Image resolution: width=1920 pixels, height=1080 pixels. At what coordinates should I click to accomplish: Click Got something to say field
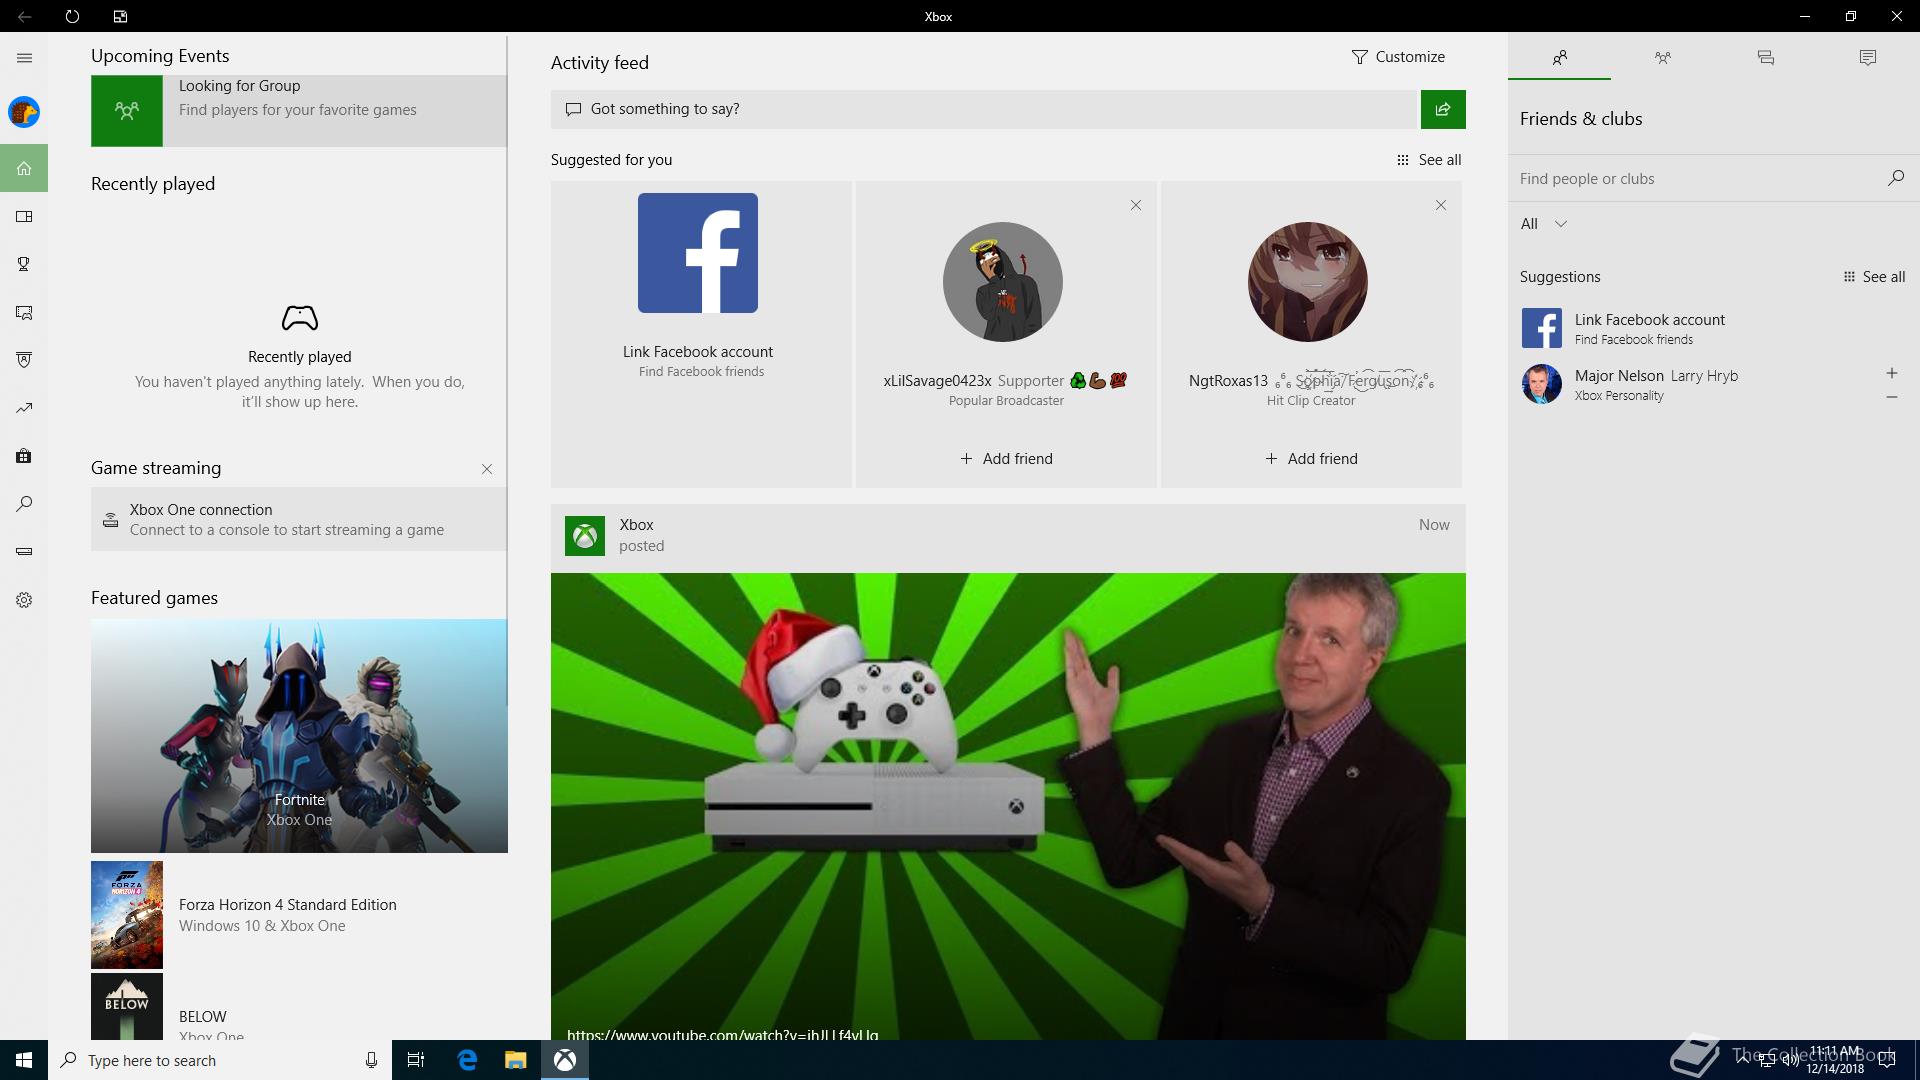tap(985, 109)
